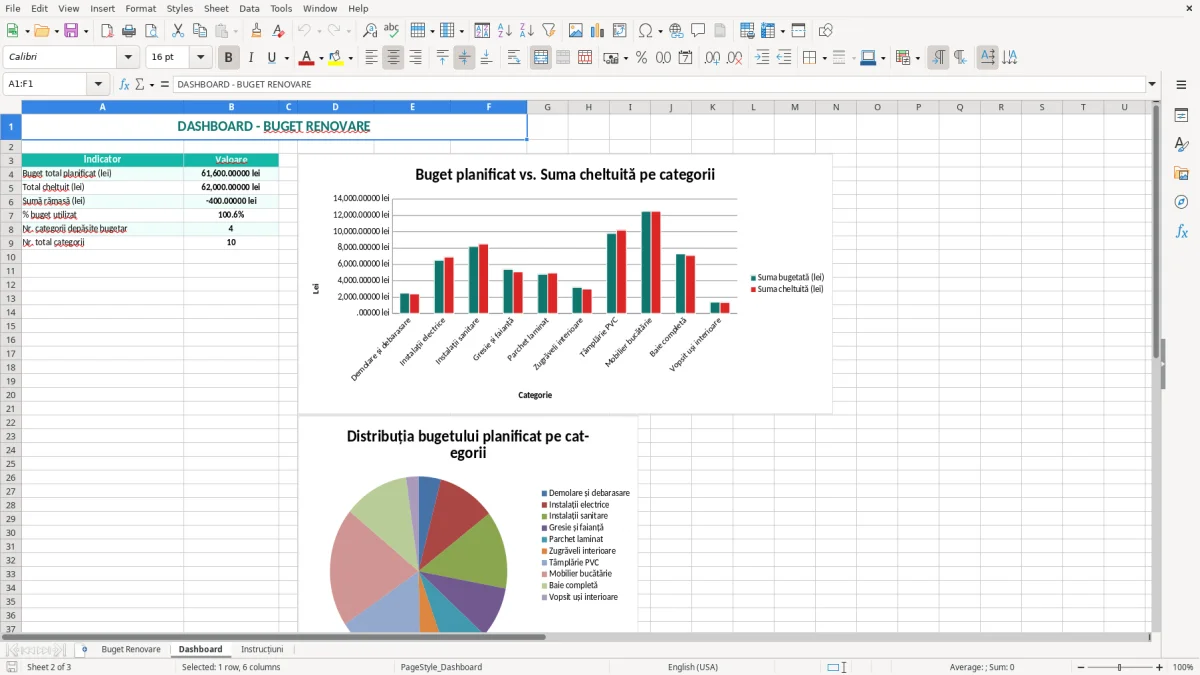Insert a Pivot Table via toolbar icon

pos(620,31)
